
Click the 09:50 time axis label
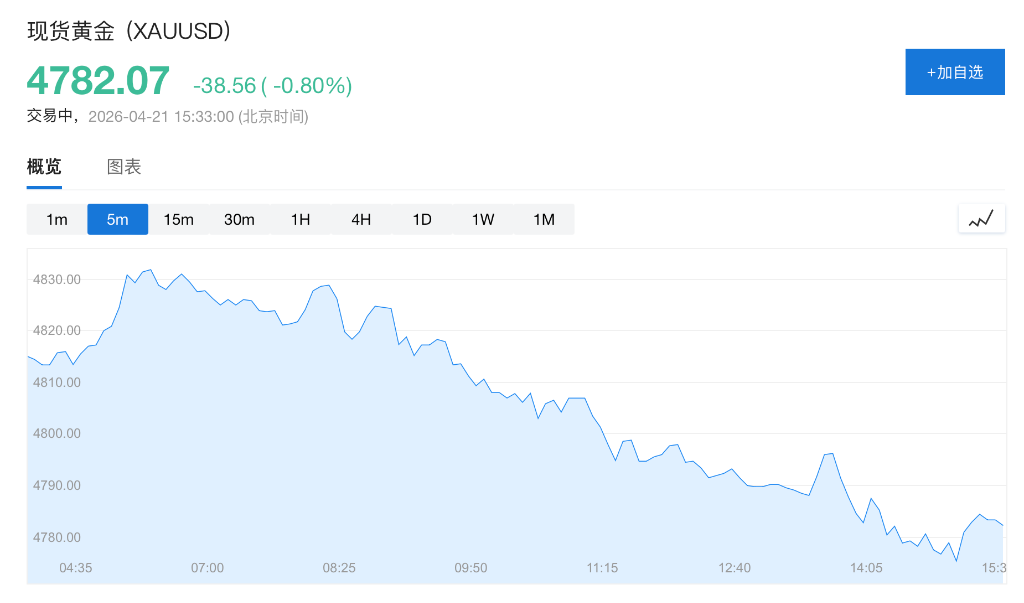pos(470,568)
